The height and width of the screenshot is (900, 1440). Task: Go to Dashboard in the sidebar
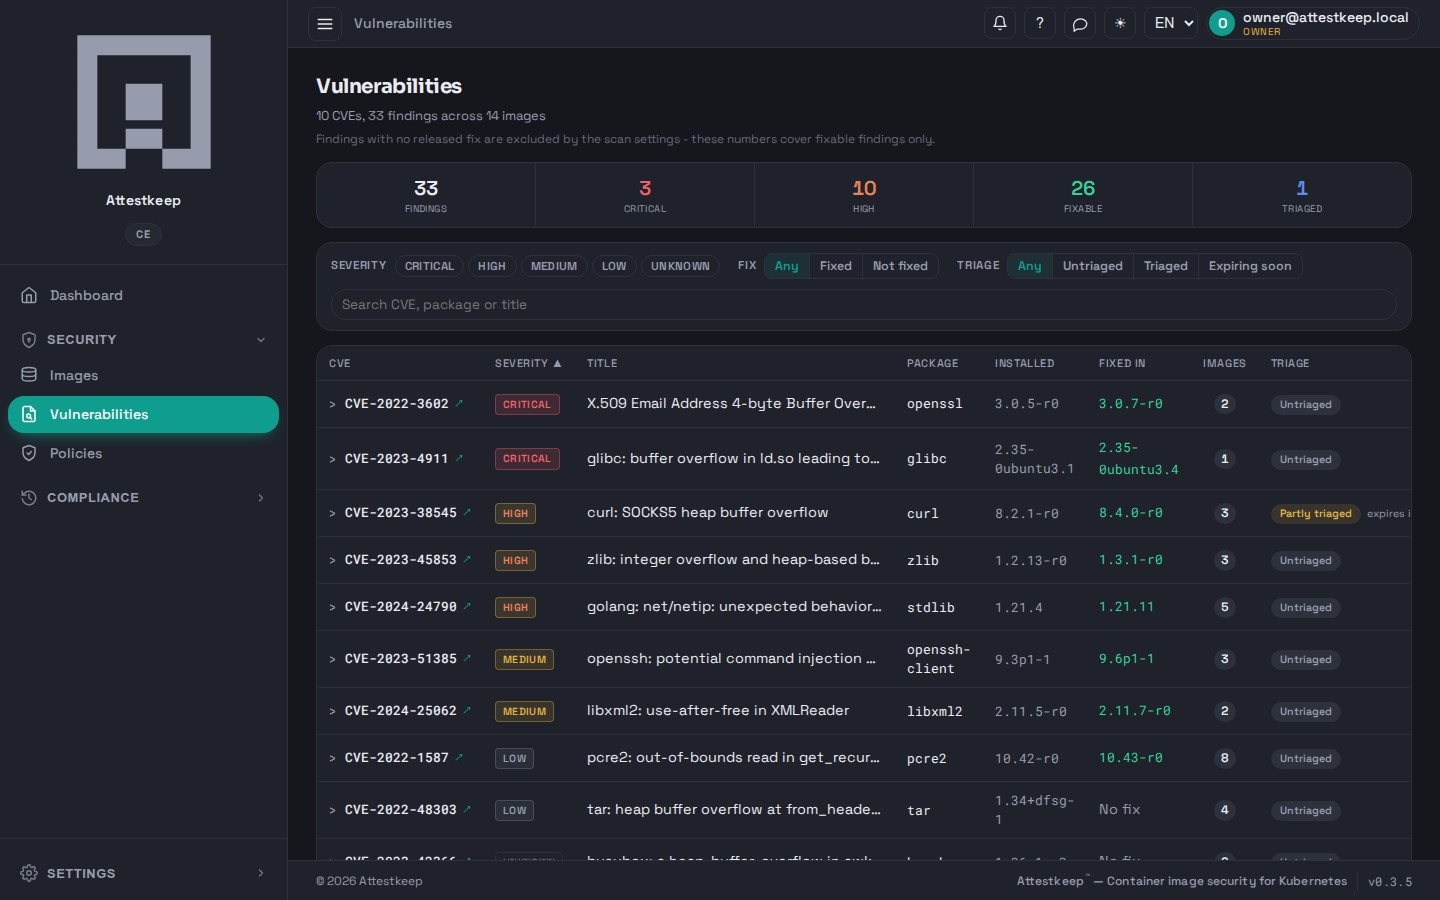click(x=143, y=295)
